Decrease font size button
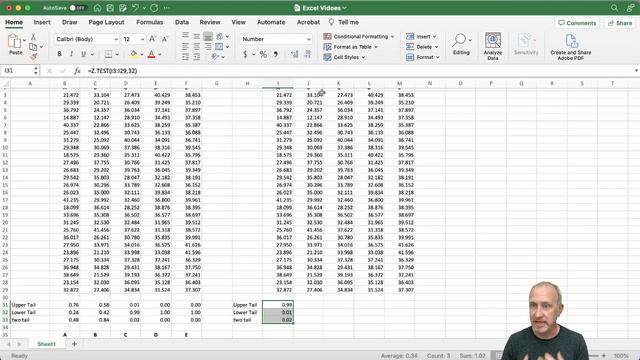The height and width of the screenshot is (360, 640). point(165,39)
